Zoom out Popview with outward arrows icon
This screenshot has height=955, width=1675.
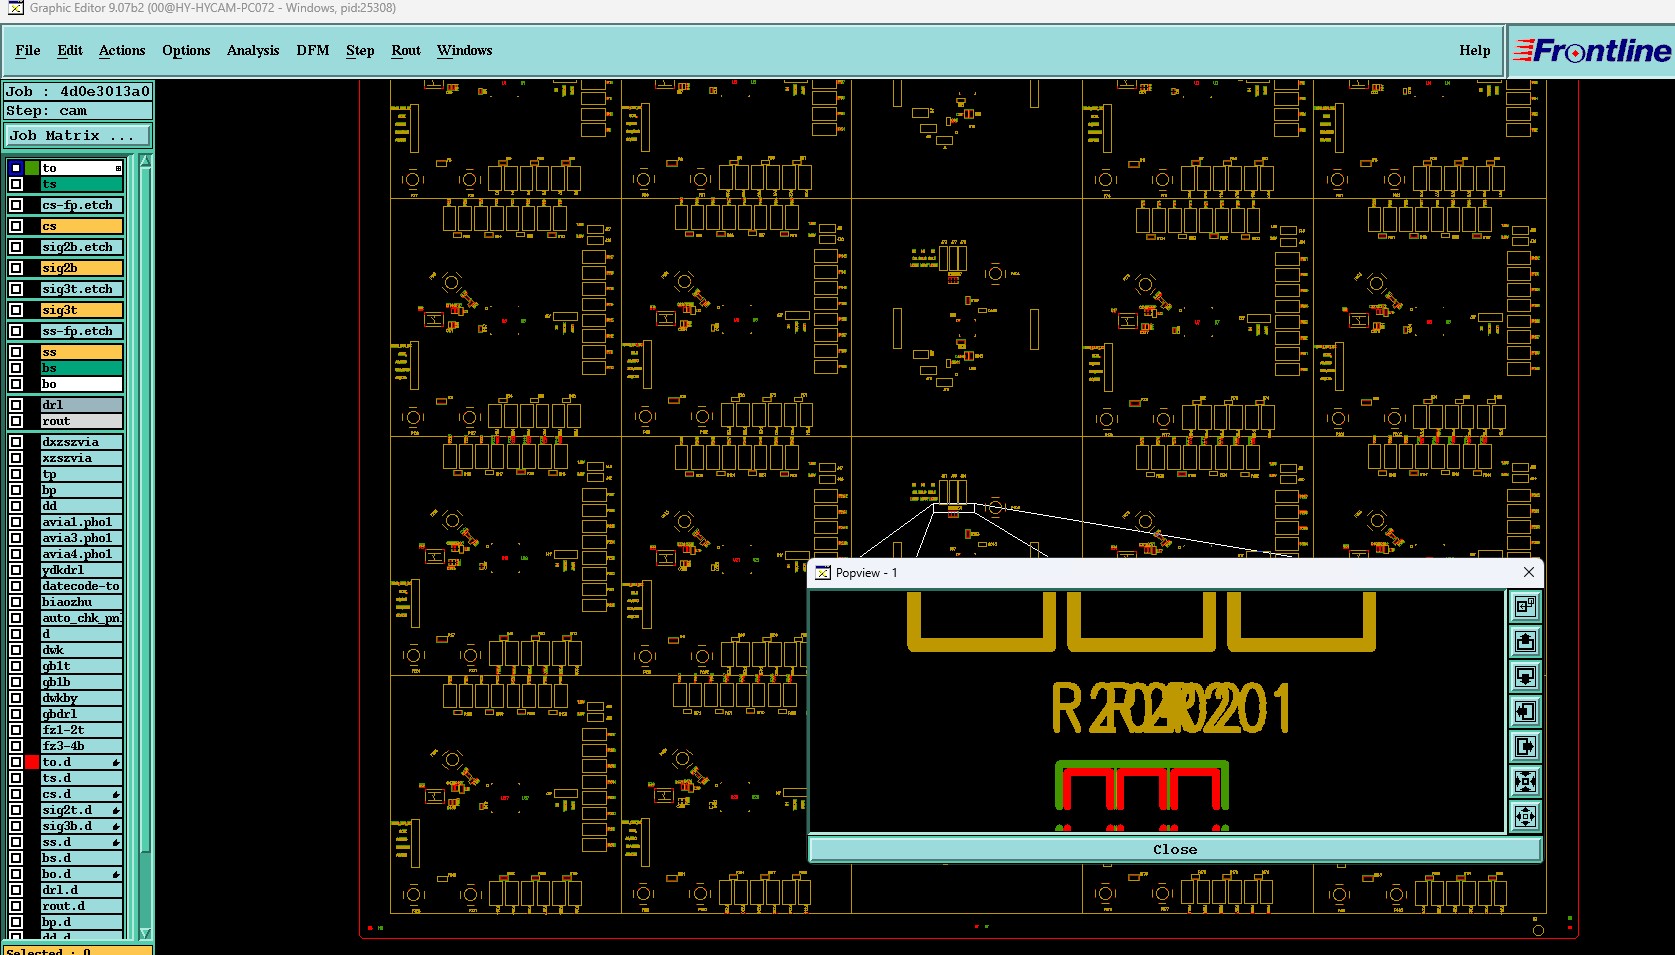point(1525,816)
